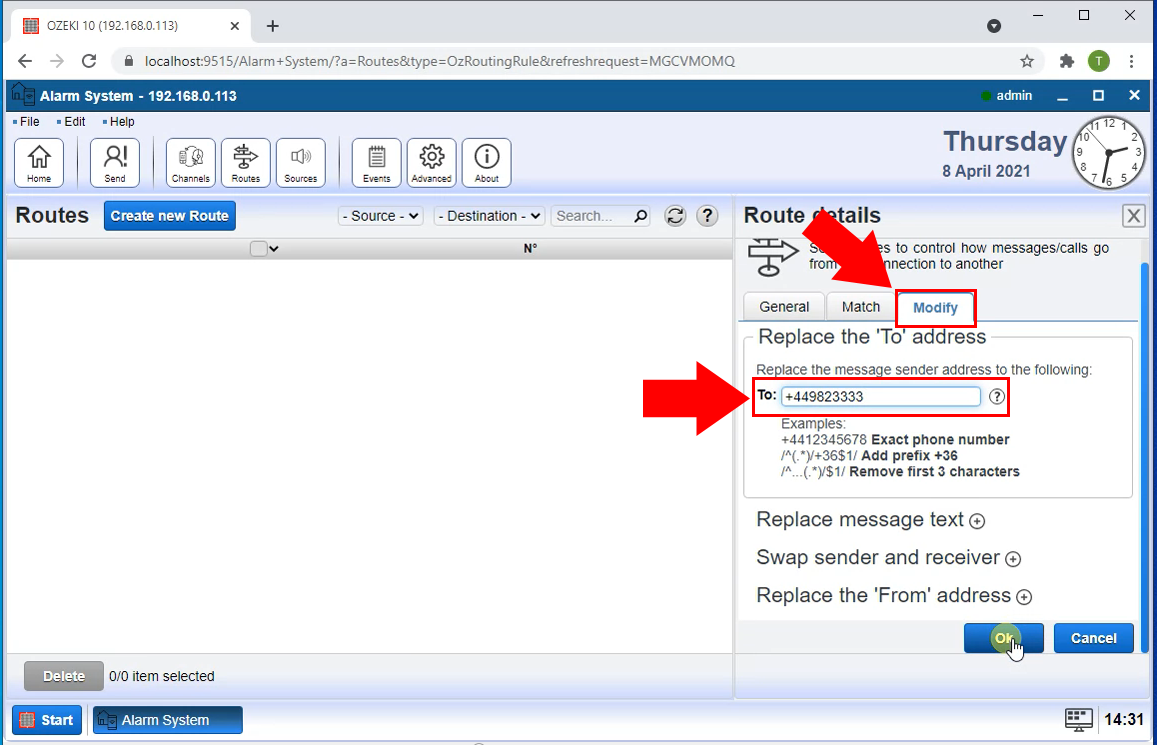Open the Source filter dropdown
Screen dimensions: 1157x745
tap(381, 216)
